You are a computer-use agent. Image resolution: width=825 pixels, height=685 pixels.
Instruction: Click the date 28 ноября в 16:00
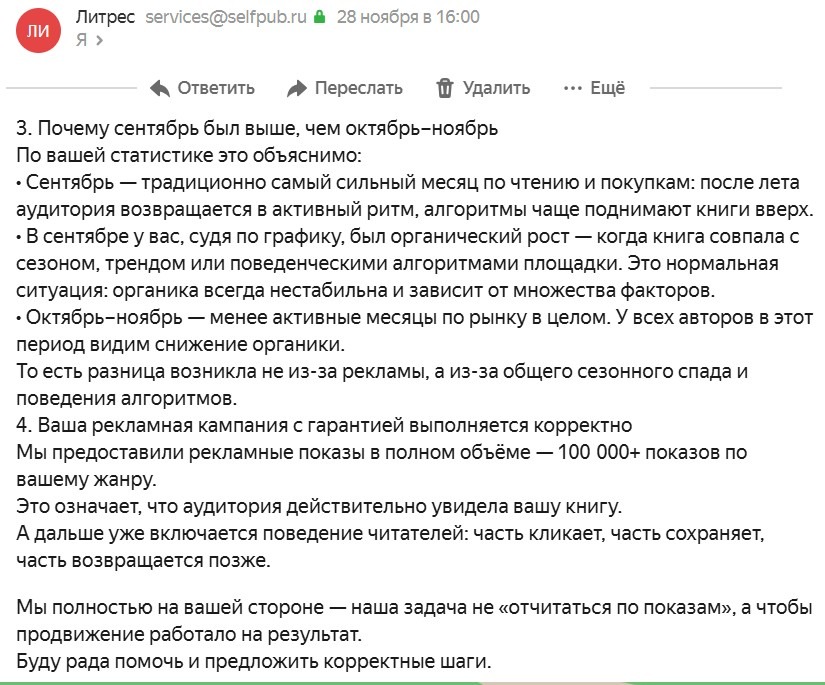(x=408, y=17)
